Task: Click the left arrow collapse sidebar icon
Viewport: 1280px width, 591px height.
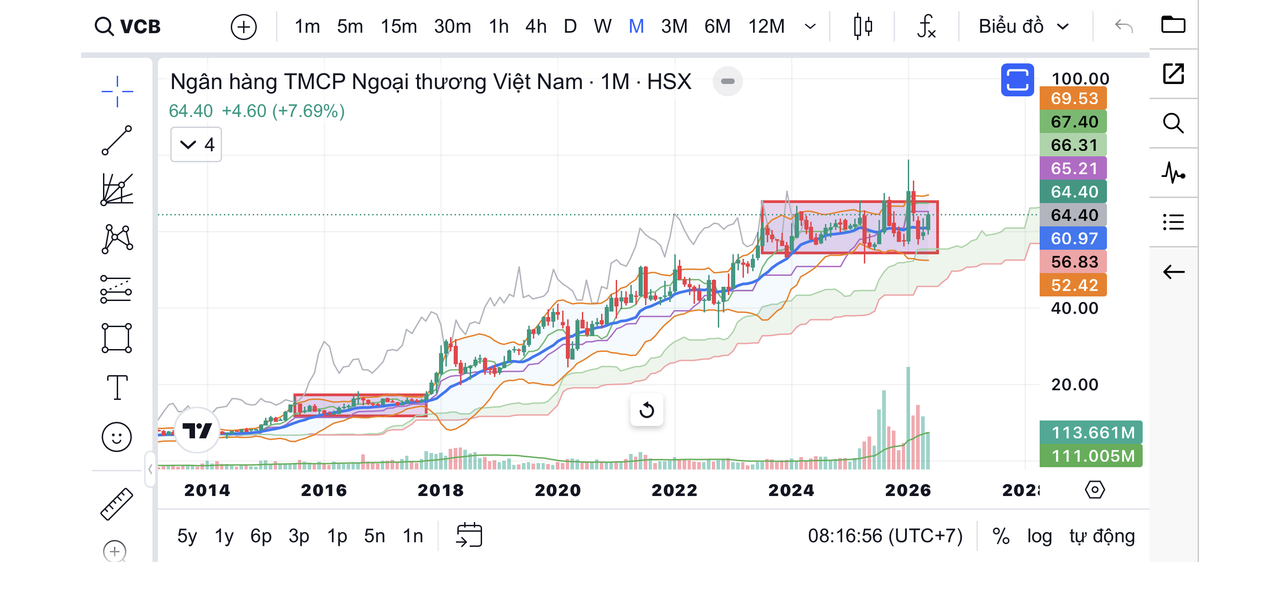Action: point(1173,272)
